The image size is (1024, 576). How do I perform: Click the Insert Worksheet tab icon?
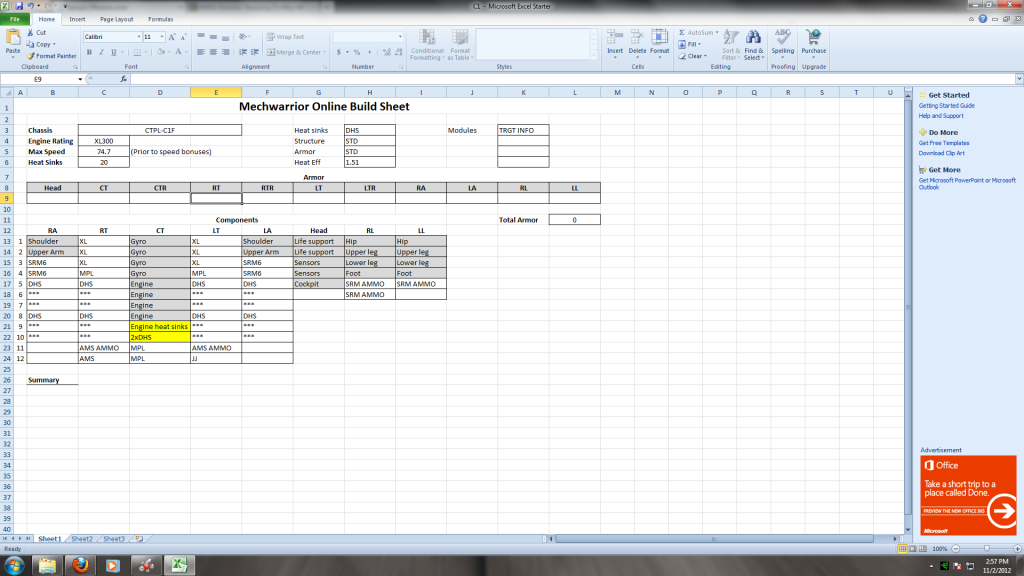[138, 539]
